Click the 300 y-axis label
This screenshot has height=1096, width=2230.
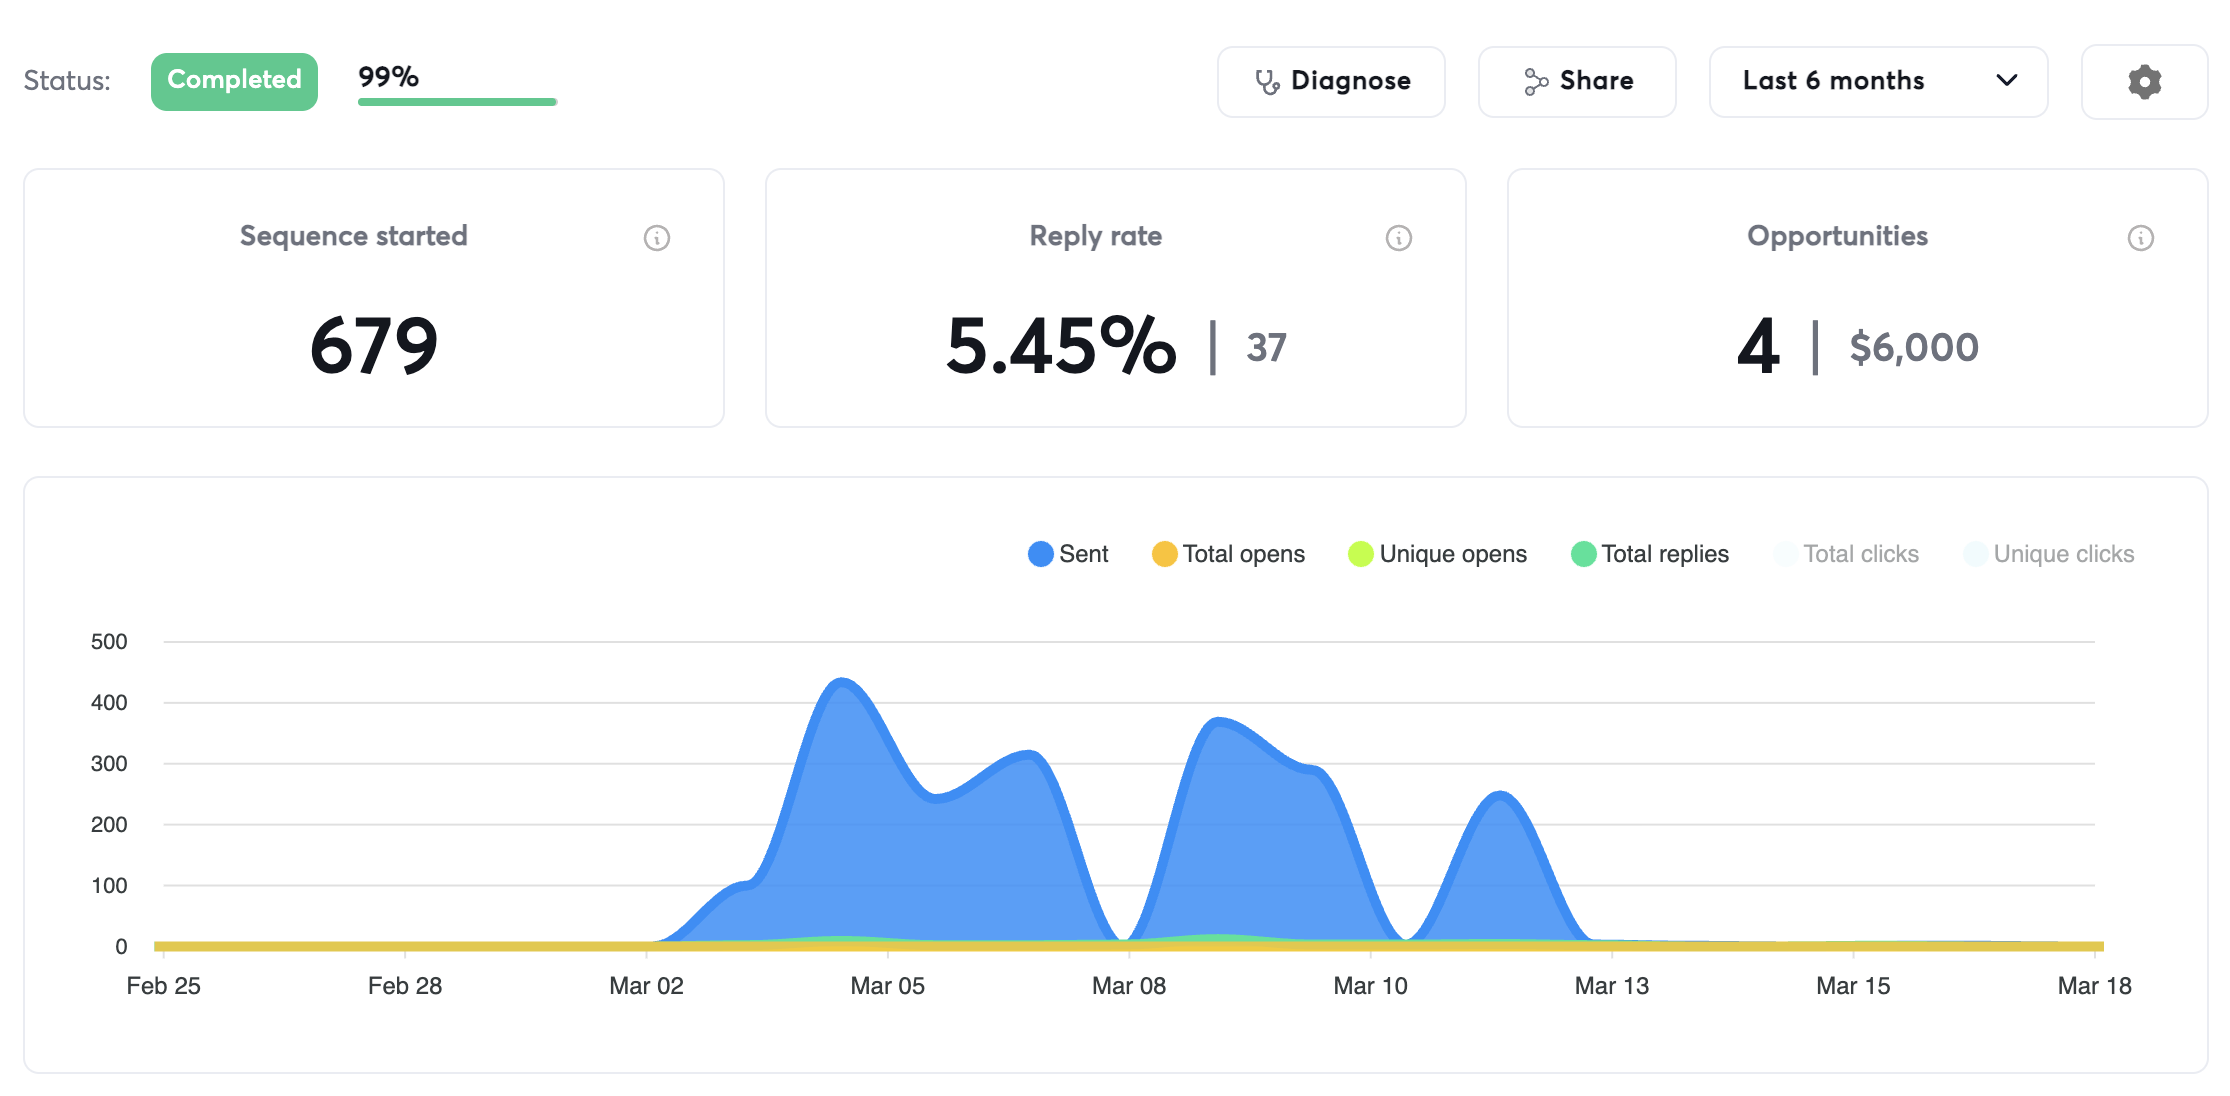pyautogui.click(x=109, y=764)
